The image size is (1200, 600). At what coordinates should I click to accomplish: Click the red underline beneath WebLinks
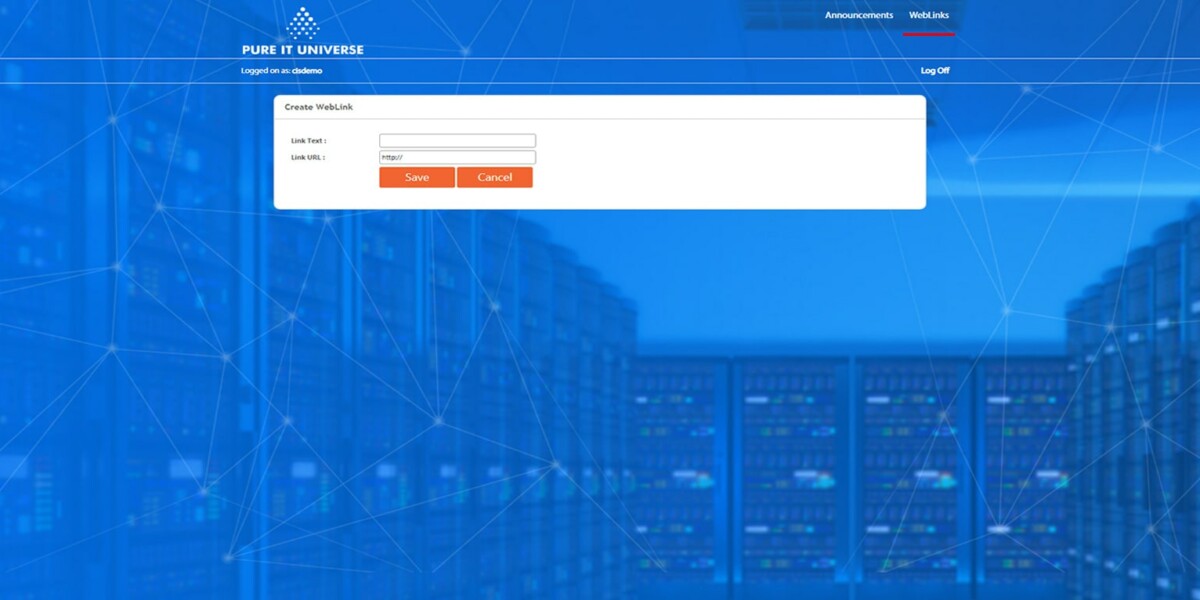point(929,32)
